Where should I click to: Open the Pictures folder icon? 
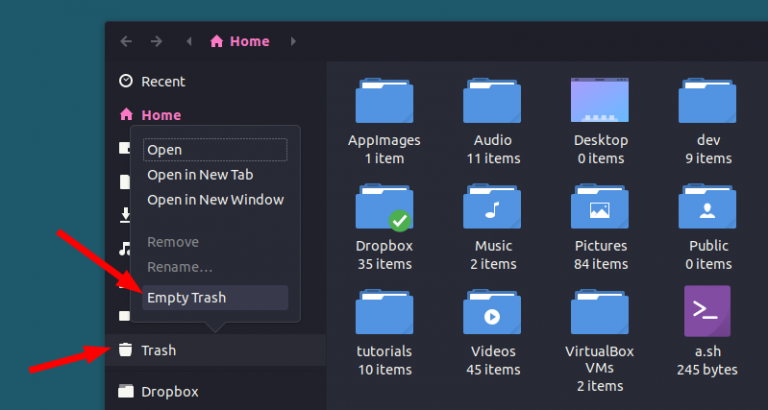click(600, 207)
